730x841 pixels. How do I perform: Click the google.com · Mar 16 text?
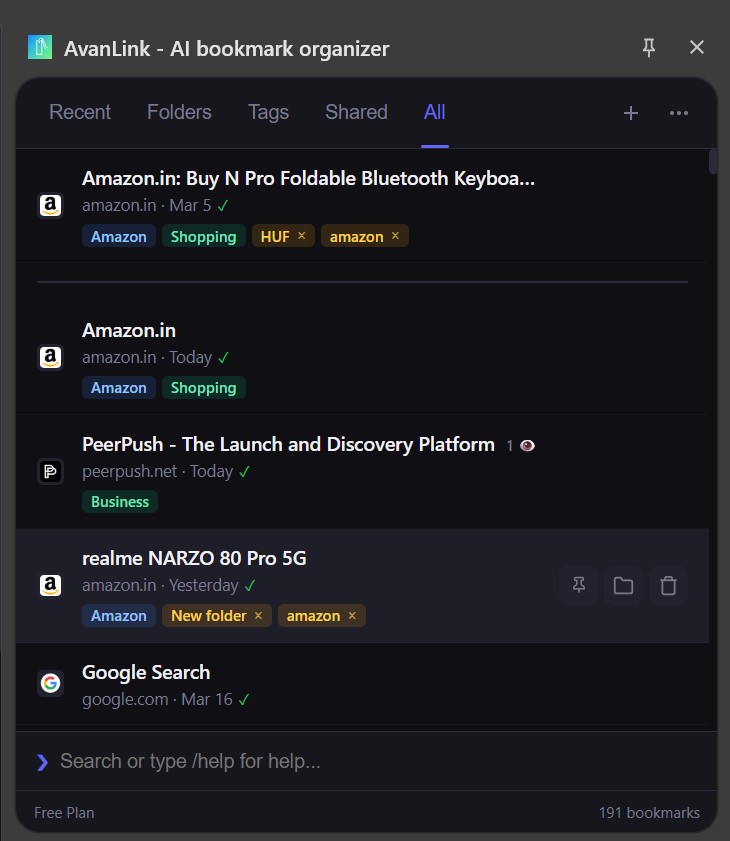coord(157,699)
